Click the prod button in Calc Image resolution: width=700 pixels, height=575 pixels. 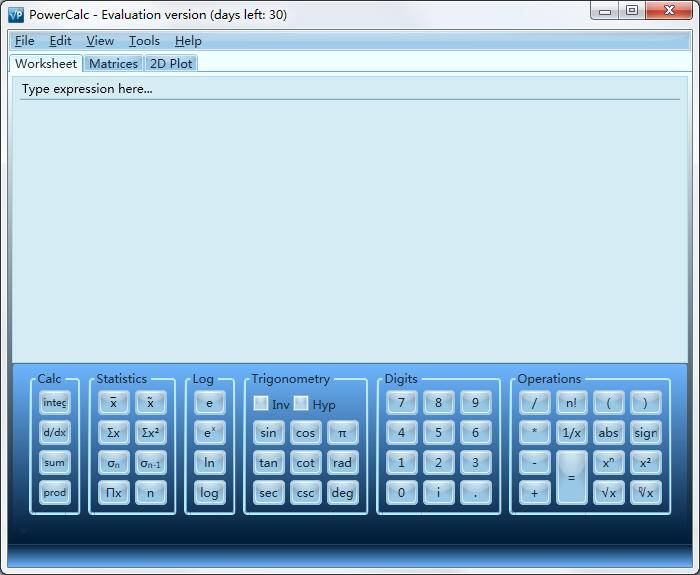click(54, 492)
